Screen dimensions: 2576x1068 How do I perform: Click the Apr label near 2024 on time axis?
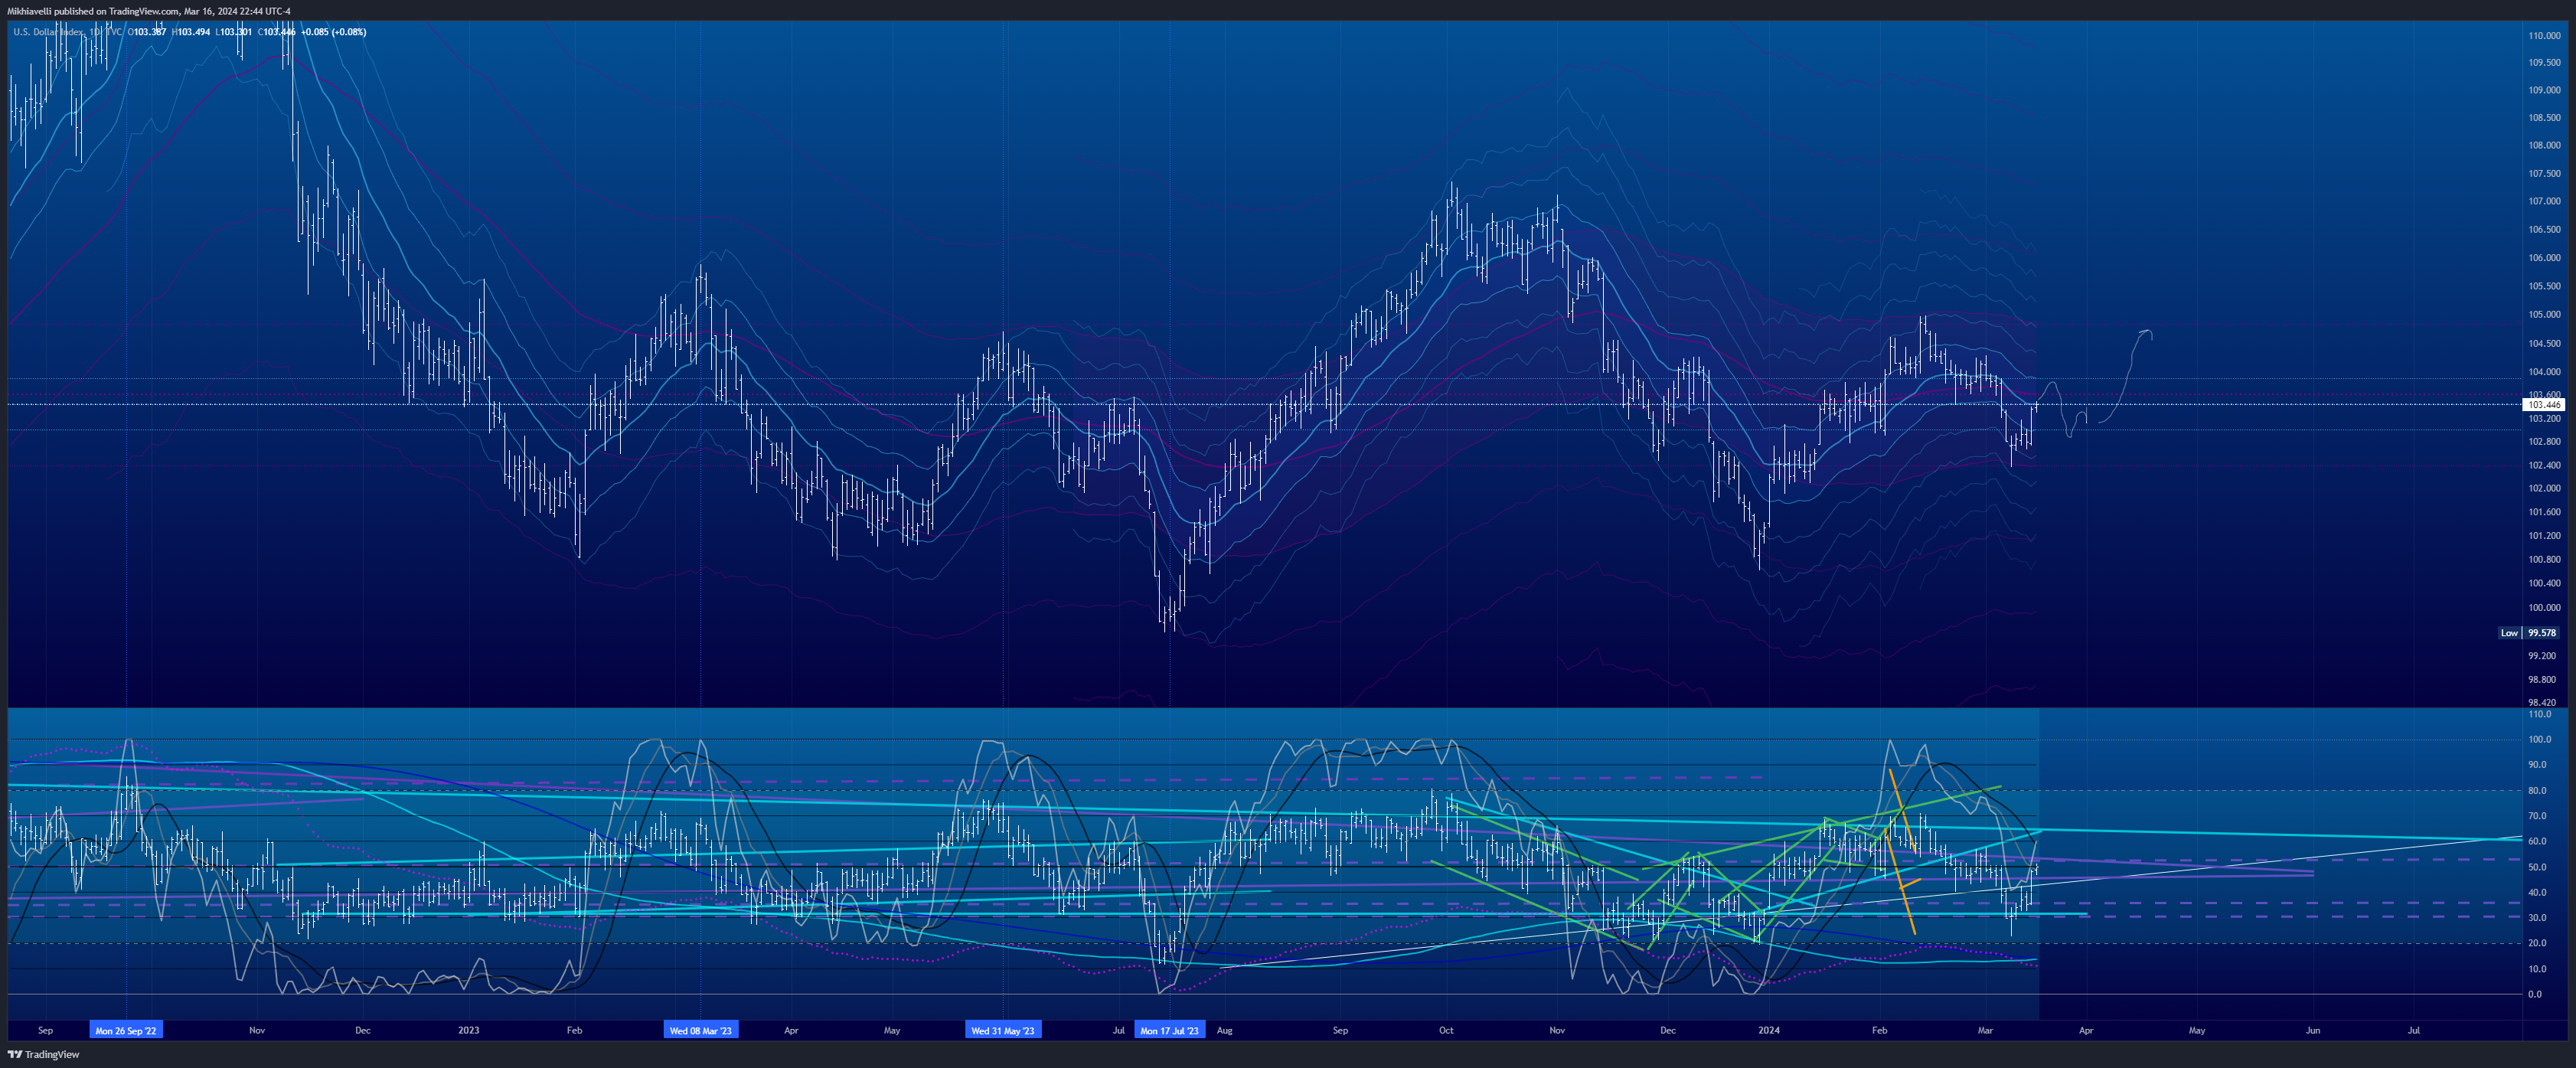(2086, 1030)
